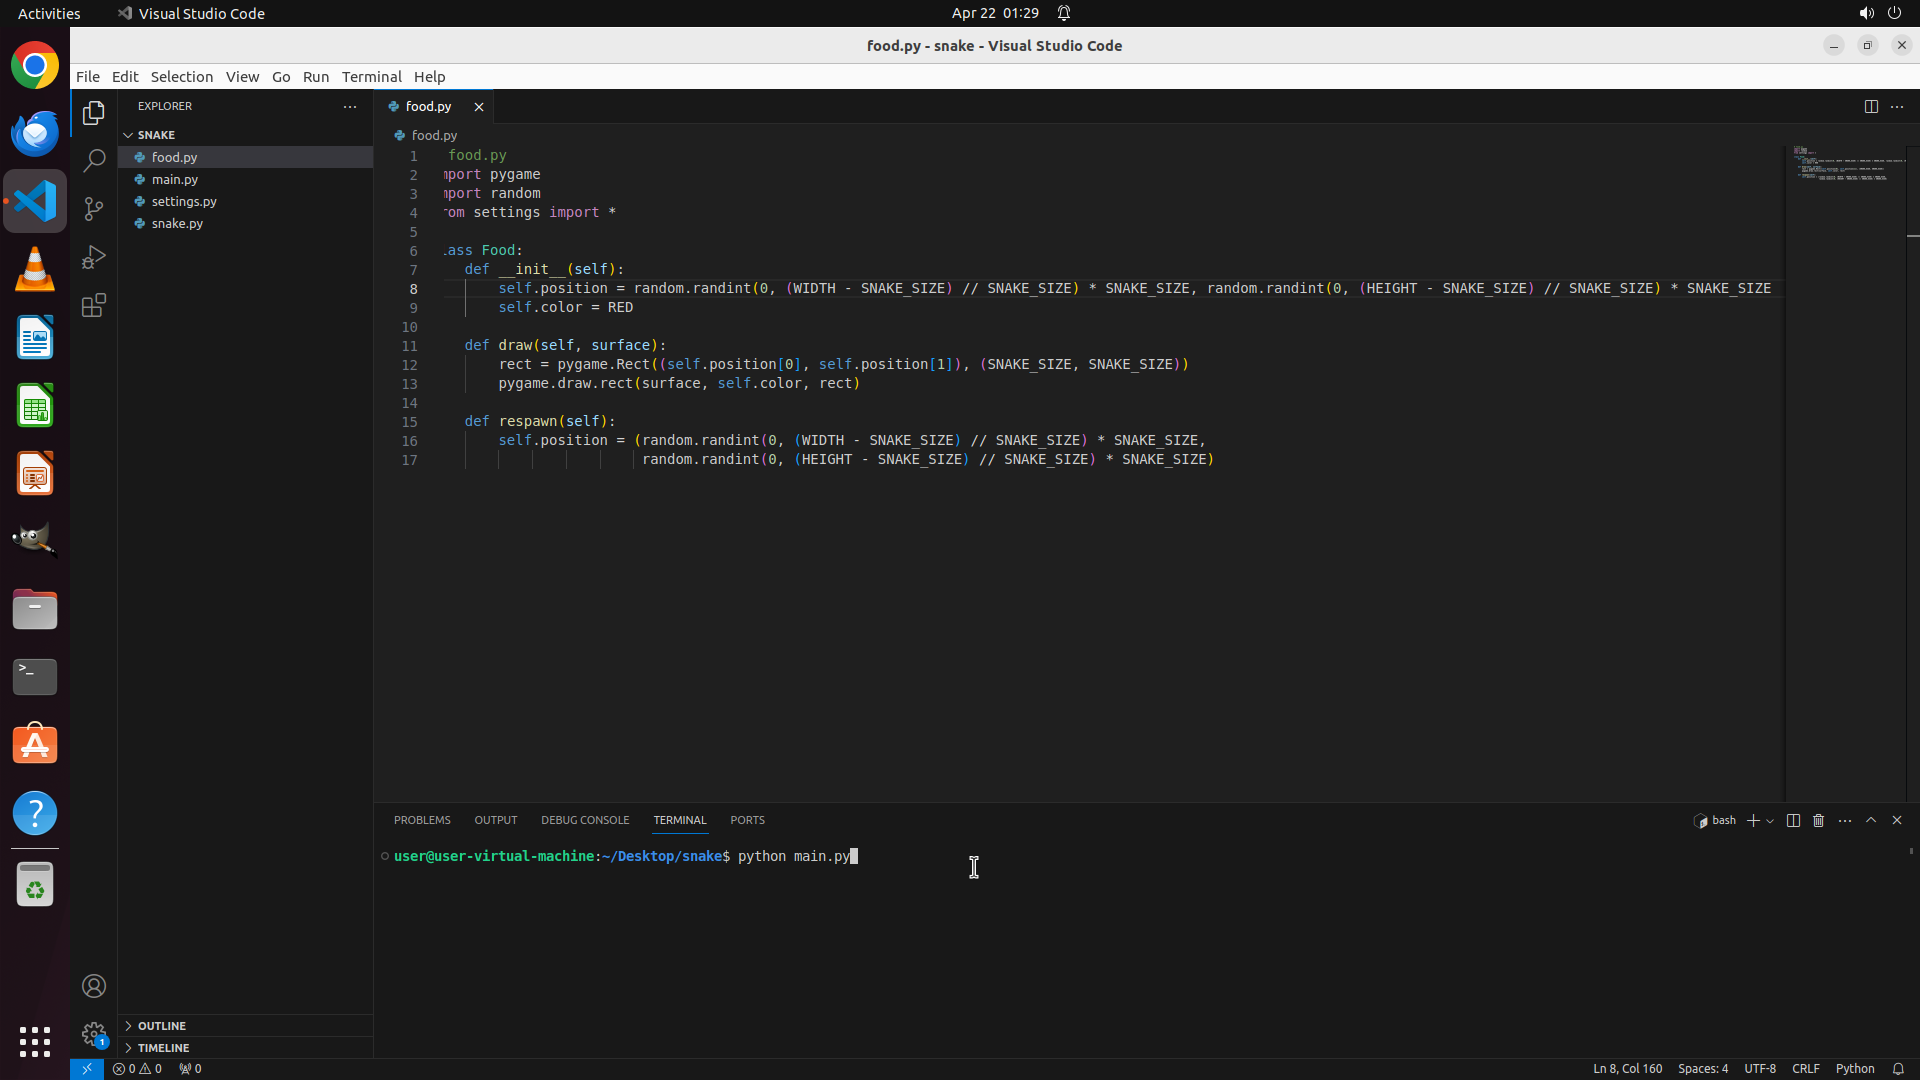Open the Extensions view
1920x1080 pixels.
pyautogui.click(x=94, y=306)
